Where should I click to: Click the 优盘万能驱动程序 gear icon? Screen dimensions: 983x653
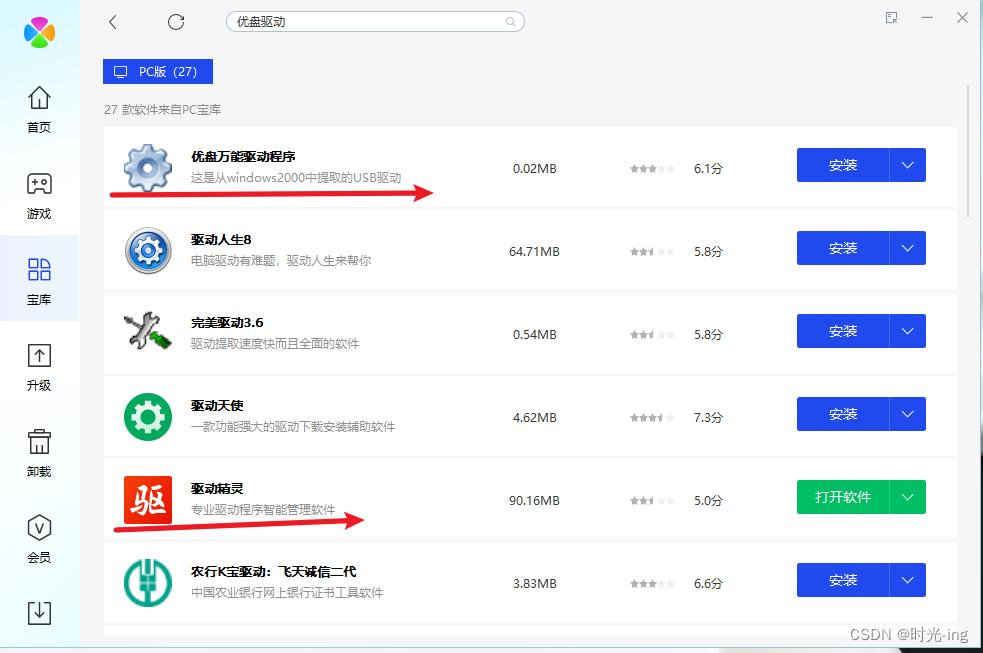(148, 167)
